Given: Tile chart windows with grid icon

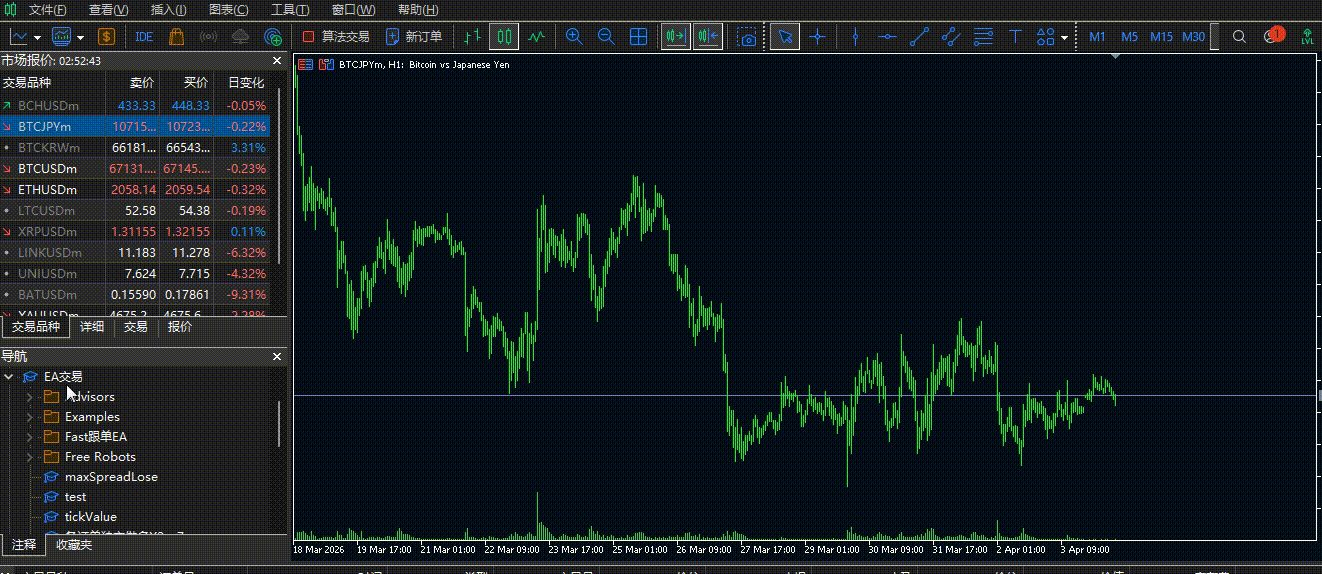Looking at the screenshot, I should 638,37.
